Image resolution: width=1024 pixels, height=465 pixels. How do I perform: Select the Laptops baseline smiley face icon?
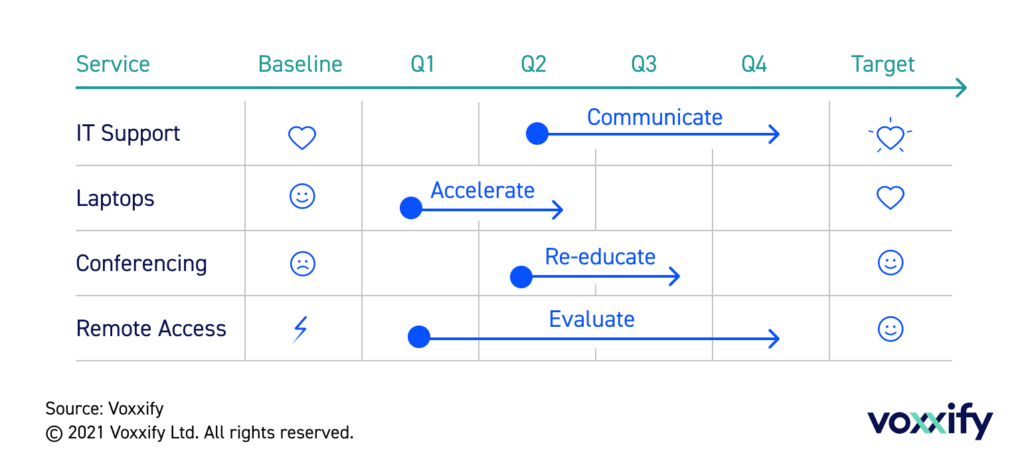302,197
